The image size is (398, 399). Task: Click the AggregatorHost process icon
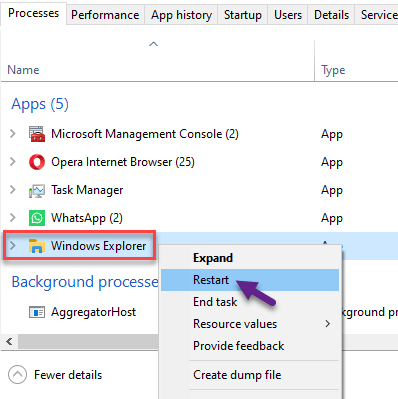[37, 312]
